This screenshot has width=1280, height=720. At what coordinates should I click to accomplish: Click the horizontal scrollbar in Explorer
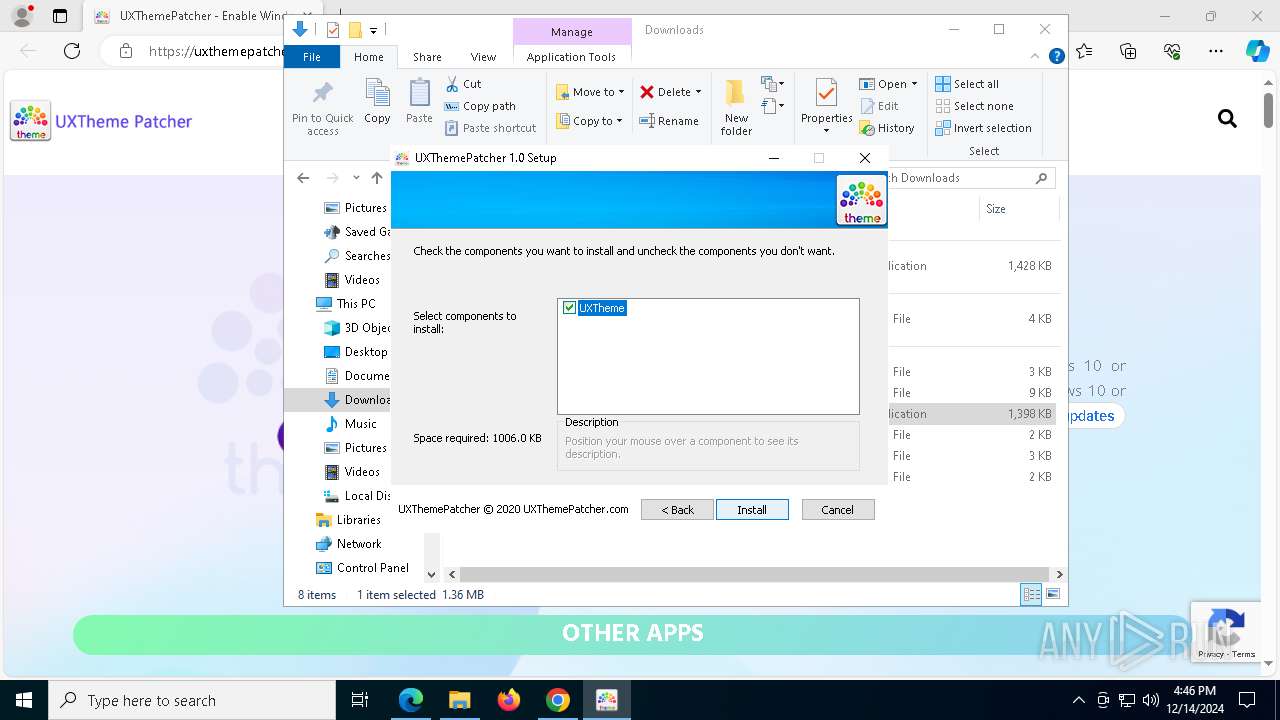coord(755,575)
